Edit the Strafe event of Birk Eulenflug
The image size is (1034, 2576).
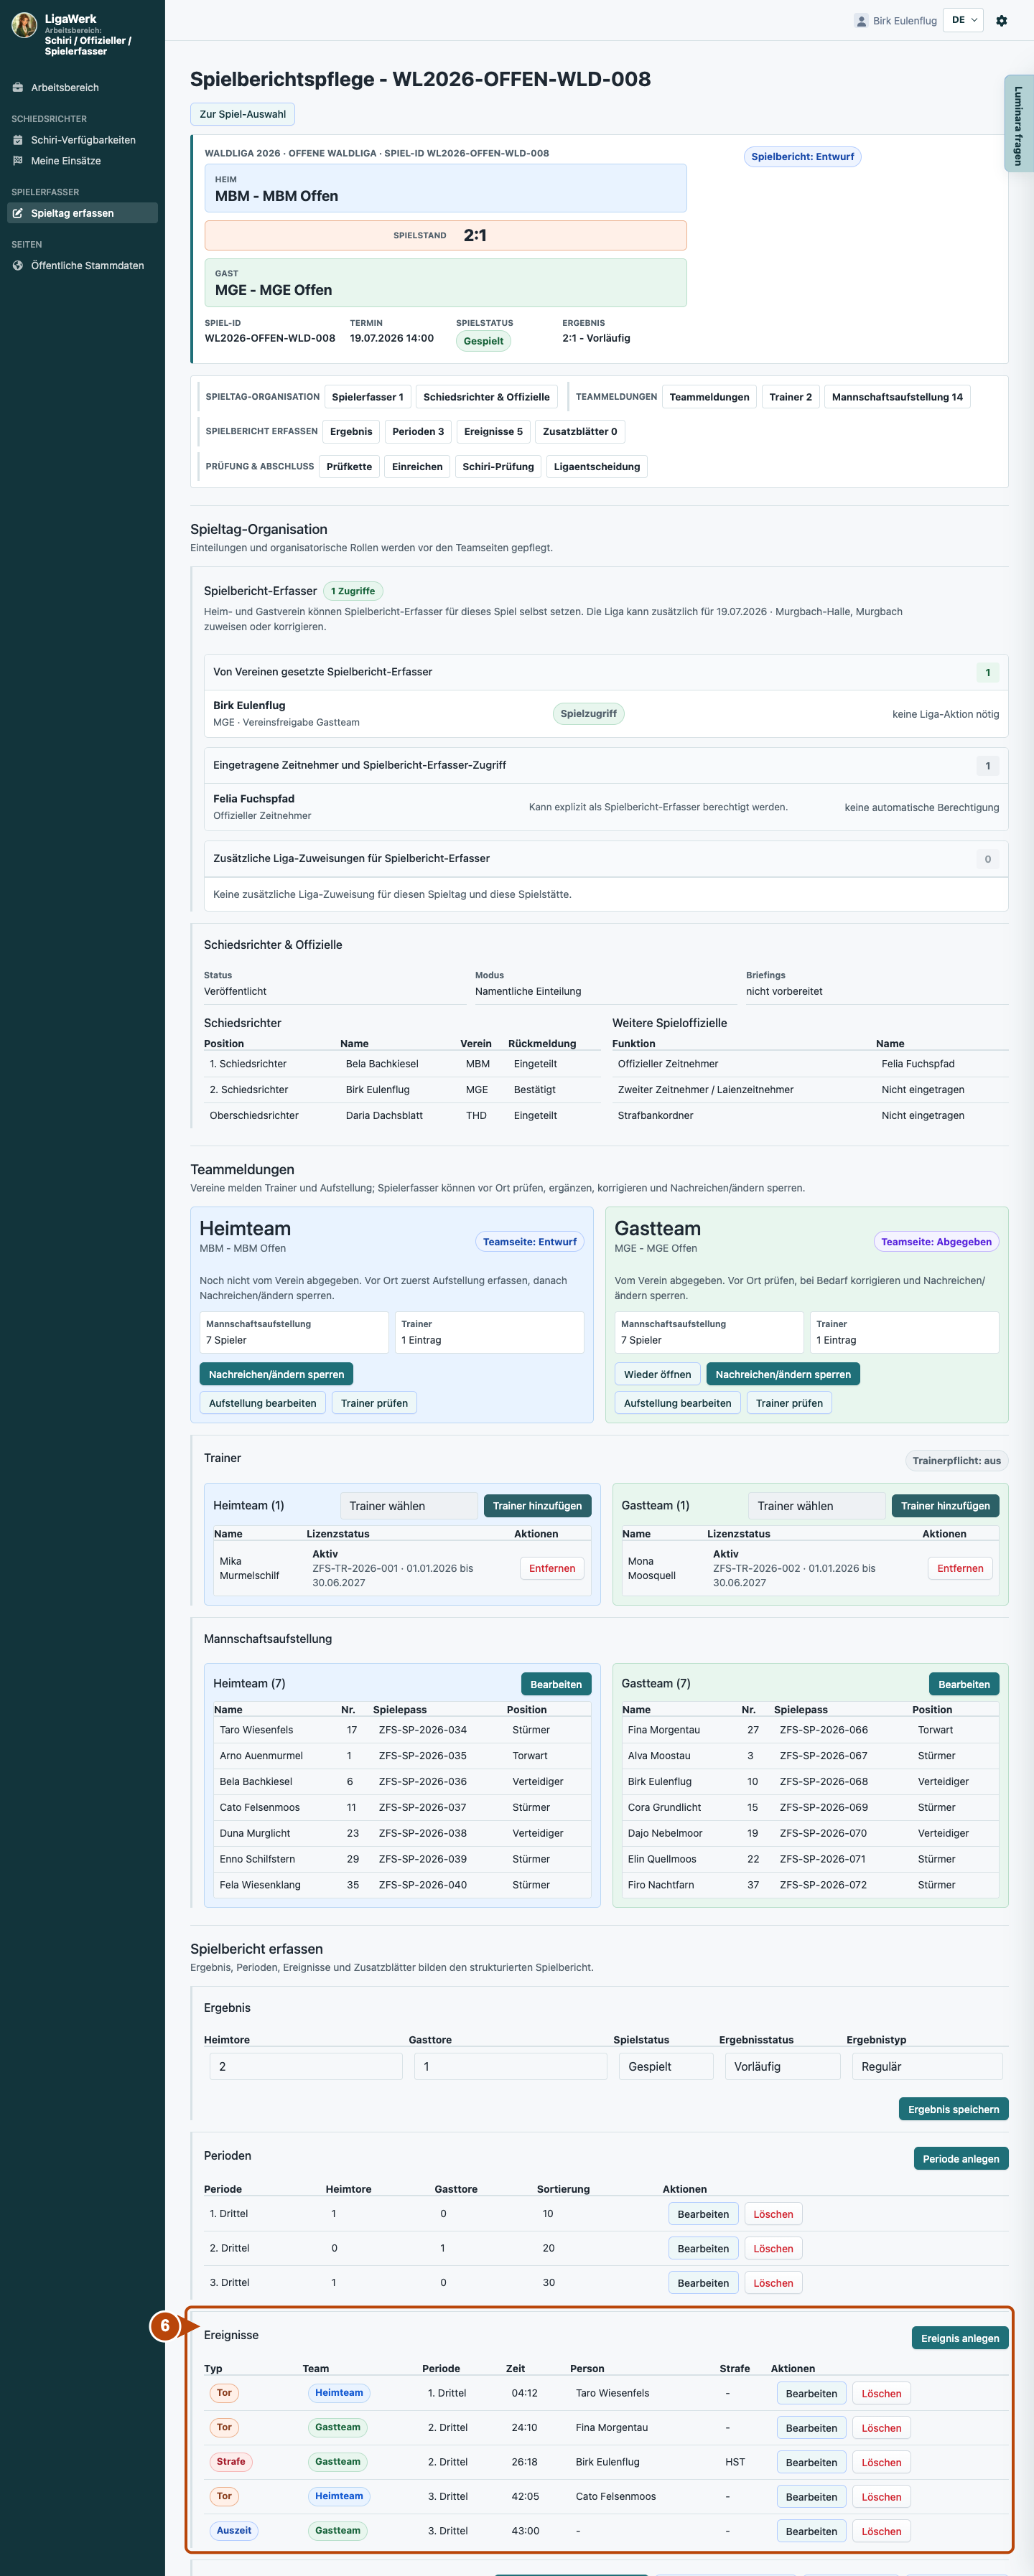[811, 2462]
